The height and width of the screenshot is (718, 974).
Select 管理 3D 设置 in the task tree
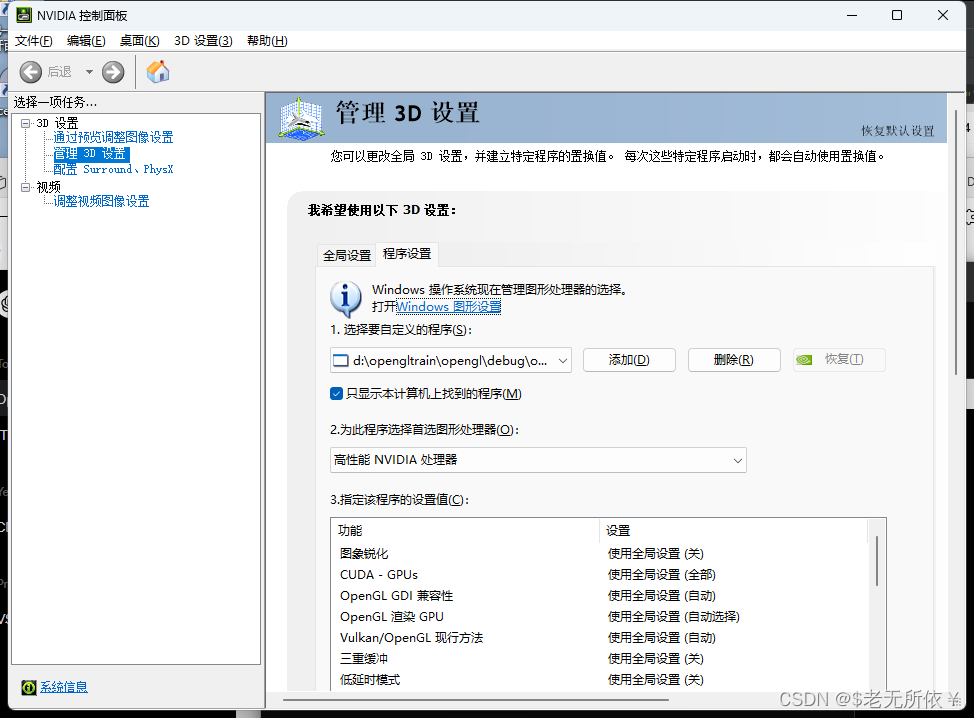click(91, 153)
